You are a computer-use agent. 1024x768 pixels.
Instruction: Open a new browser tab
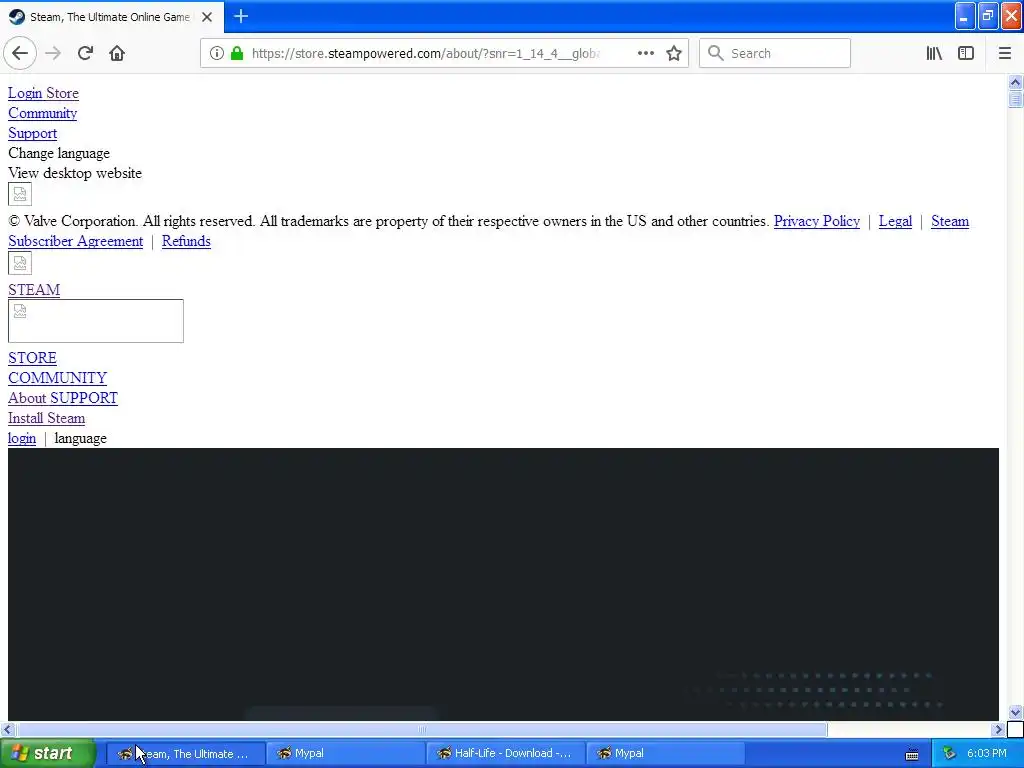(x=241, y=16)
